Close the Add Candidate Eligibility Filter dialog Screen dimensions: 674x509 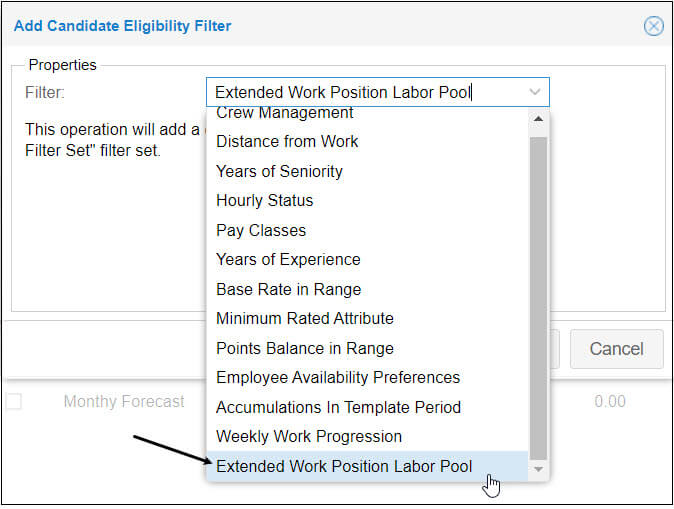[654, 26]
